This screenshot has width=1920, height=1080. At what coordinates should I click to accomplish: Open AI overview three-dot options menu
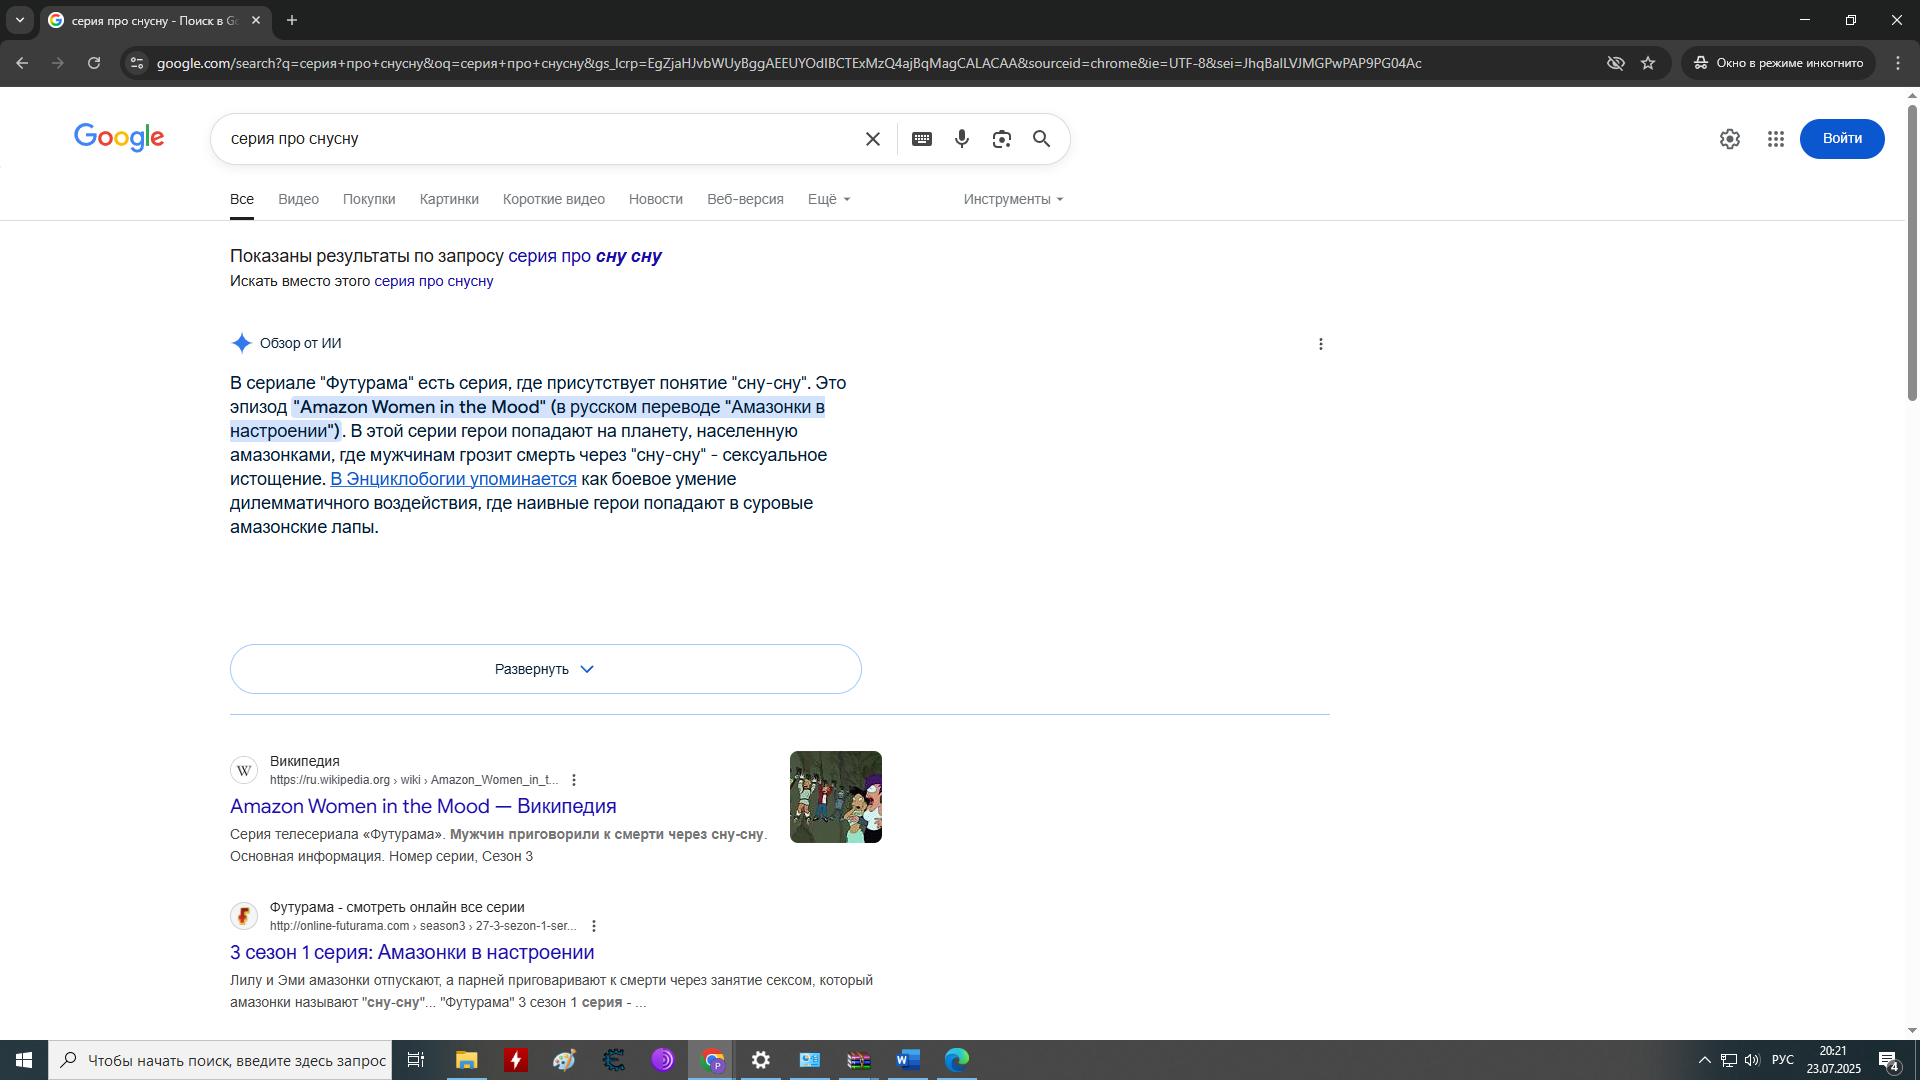1321,344
